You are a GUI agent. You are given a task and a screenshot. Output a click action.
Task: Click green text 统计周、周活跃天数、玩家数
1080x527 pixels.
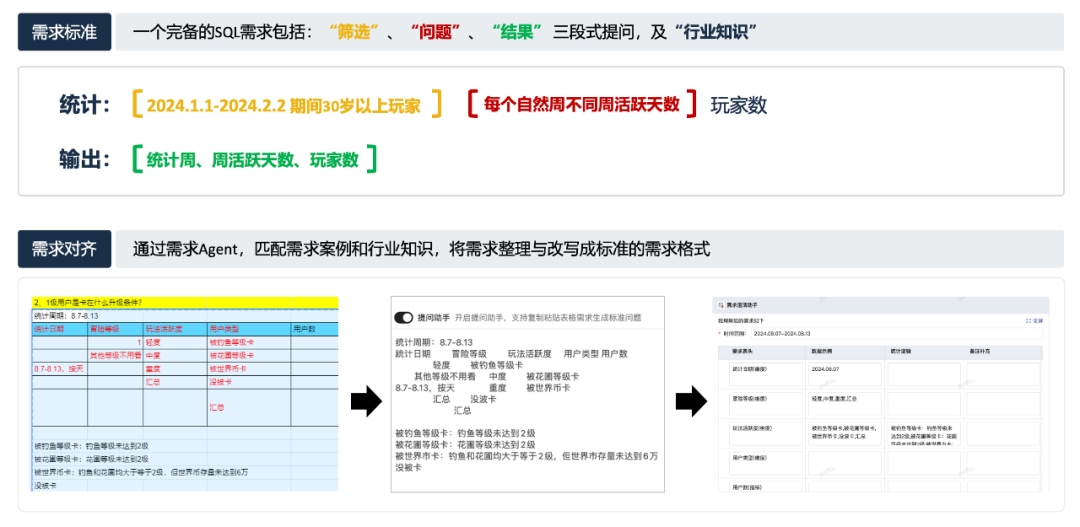(253, 160)
